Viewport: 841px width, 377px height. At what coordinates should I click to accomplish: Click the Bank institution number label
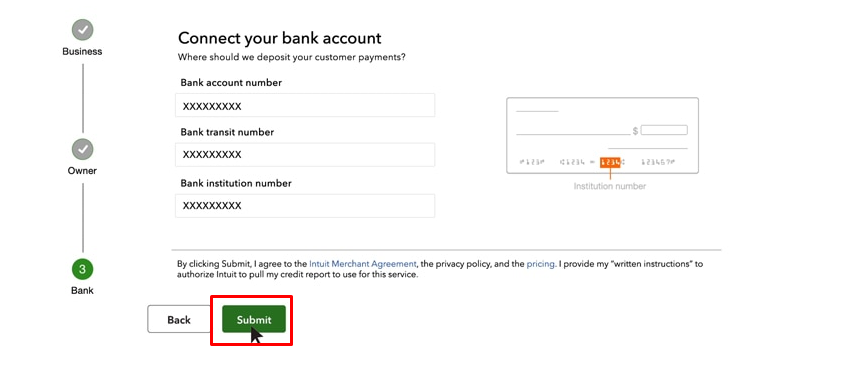(x=236, y=183)
